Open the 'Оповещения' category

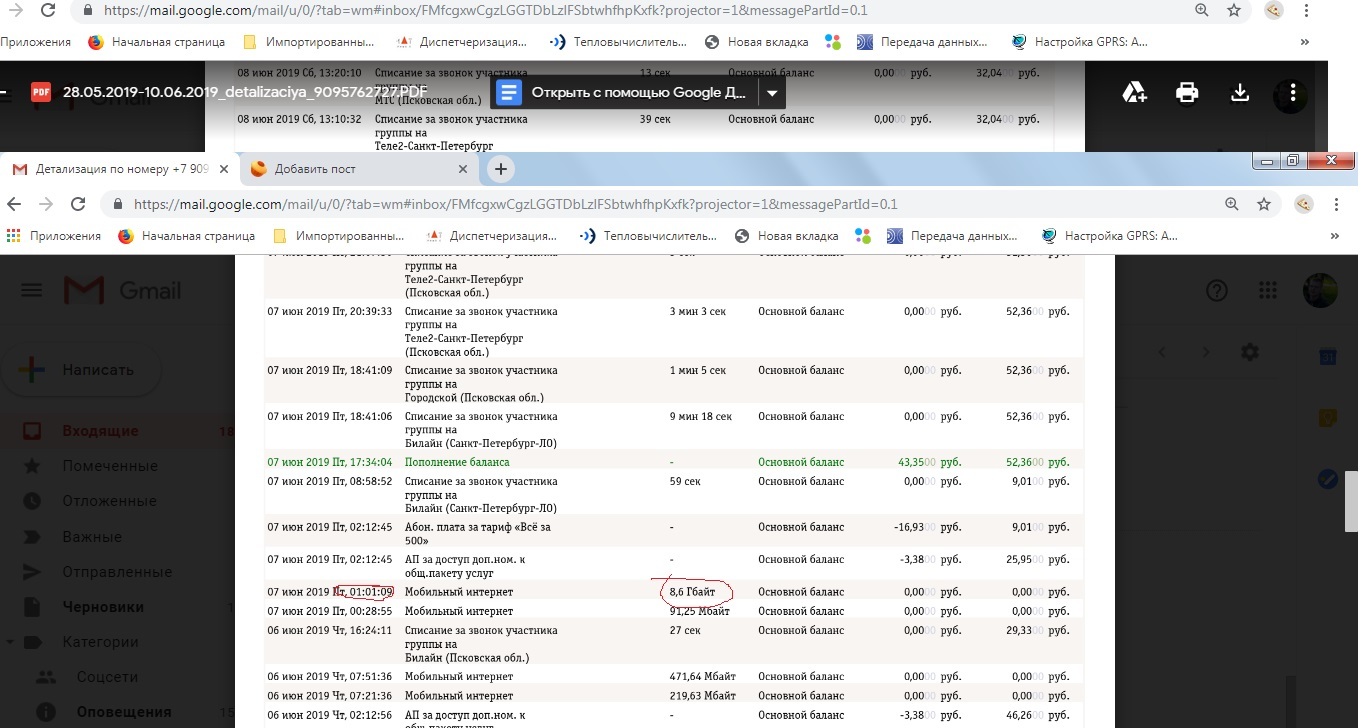coord(124,712)
